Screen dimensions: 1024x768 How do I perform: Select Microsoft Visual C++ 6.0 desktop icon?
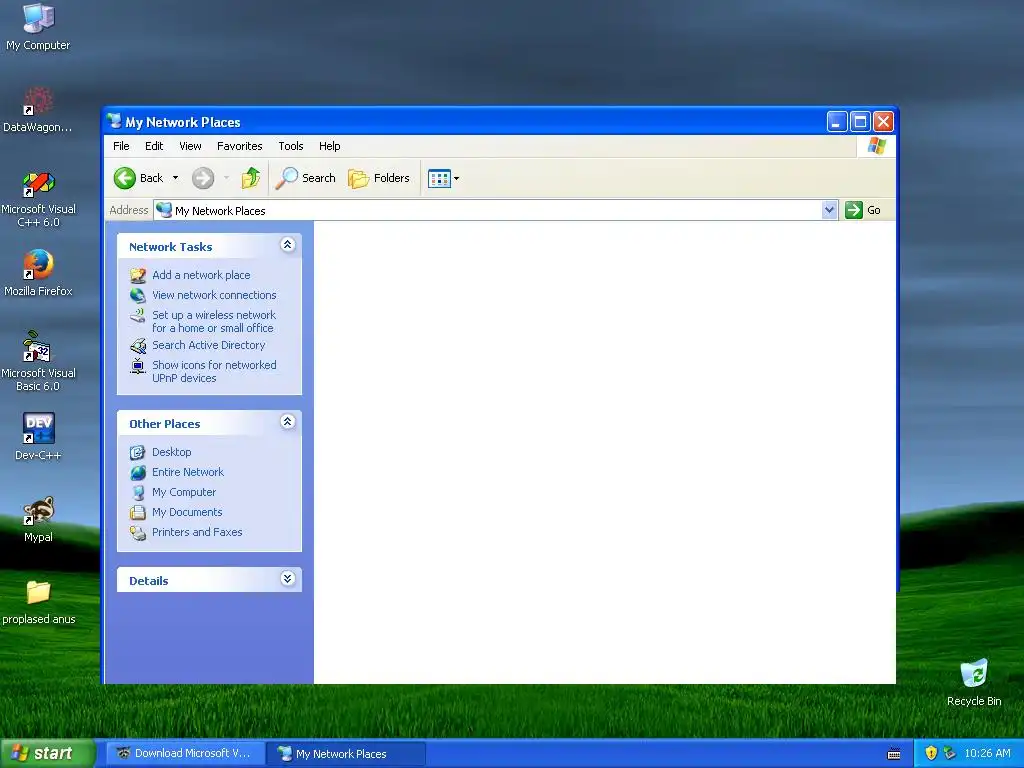coord(38,199)
